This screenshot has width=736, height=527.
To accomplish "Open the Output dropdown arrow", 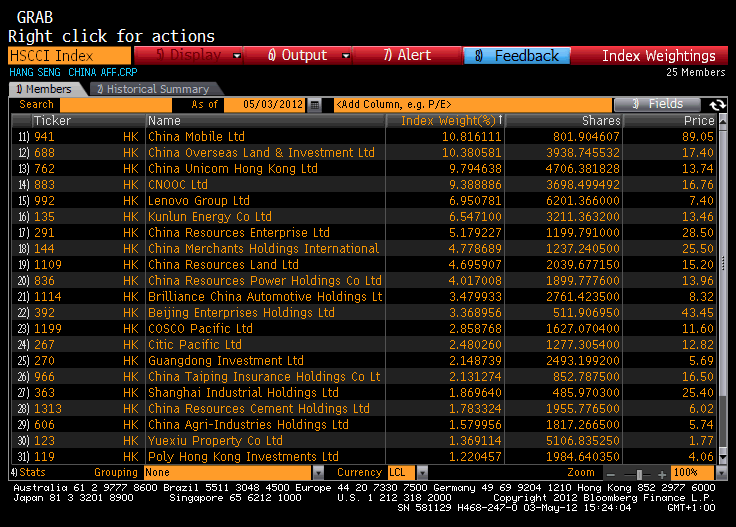I will pos(340,56).
